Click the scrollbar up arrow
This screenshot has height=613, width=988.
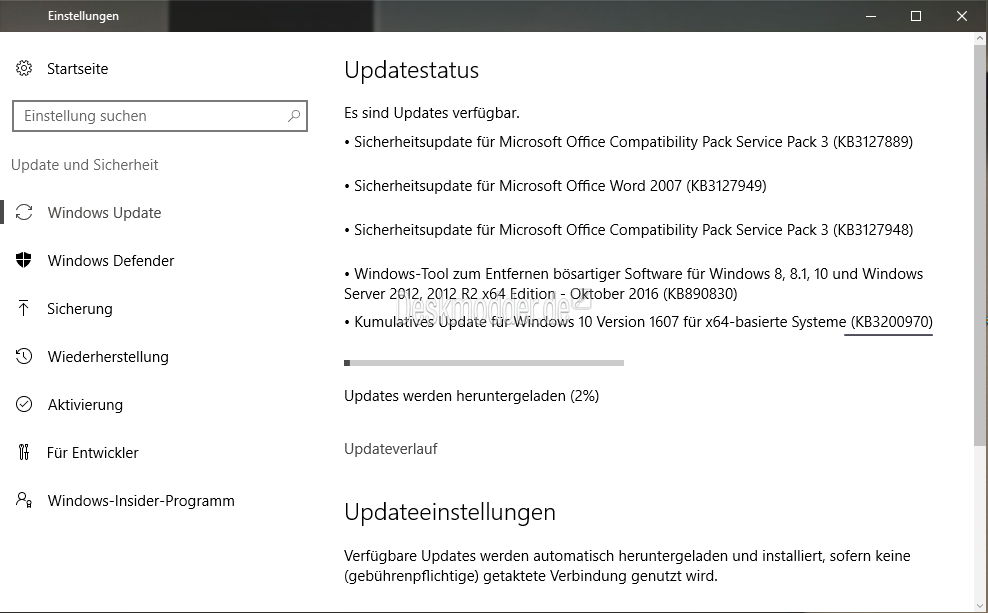(x=980, y=38)
